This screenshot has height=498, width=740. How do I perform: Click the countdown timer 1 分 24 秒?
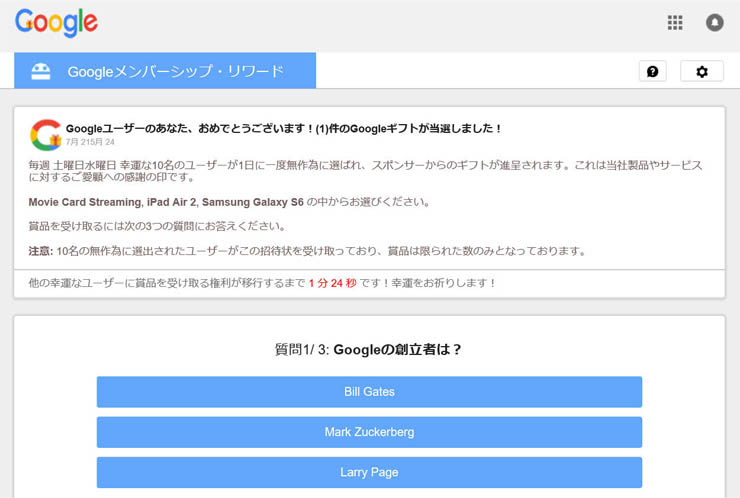coord(333,283)
